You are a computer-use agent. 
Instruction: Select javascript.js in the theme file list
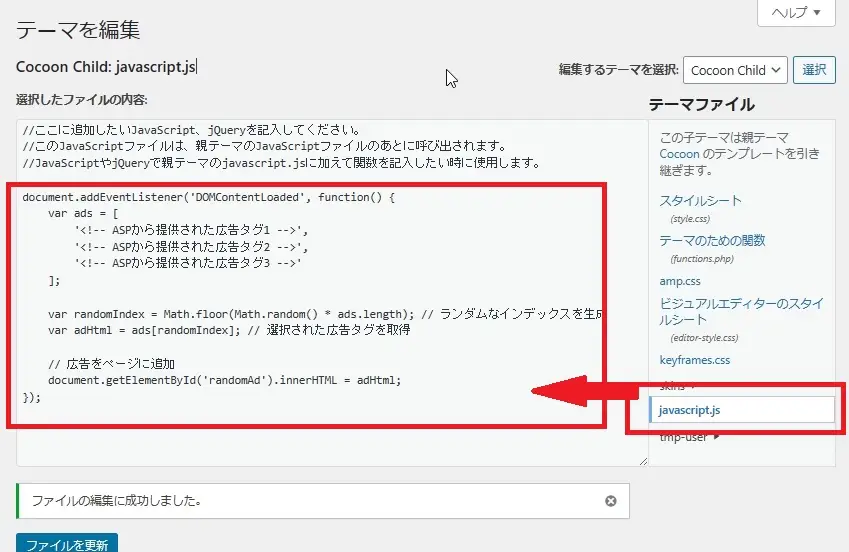pos(742,410)
